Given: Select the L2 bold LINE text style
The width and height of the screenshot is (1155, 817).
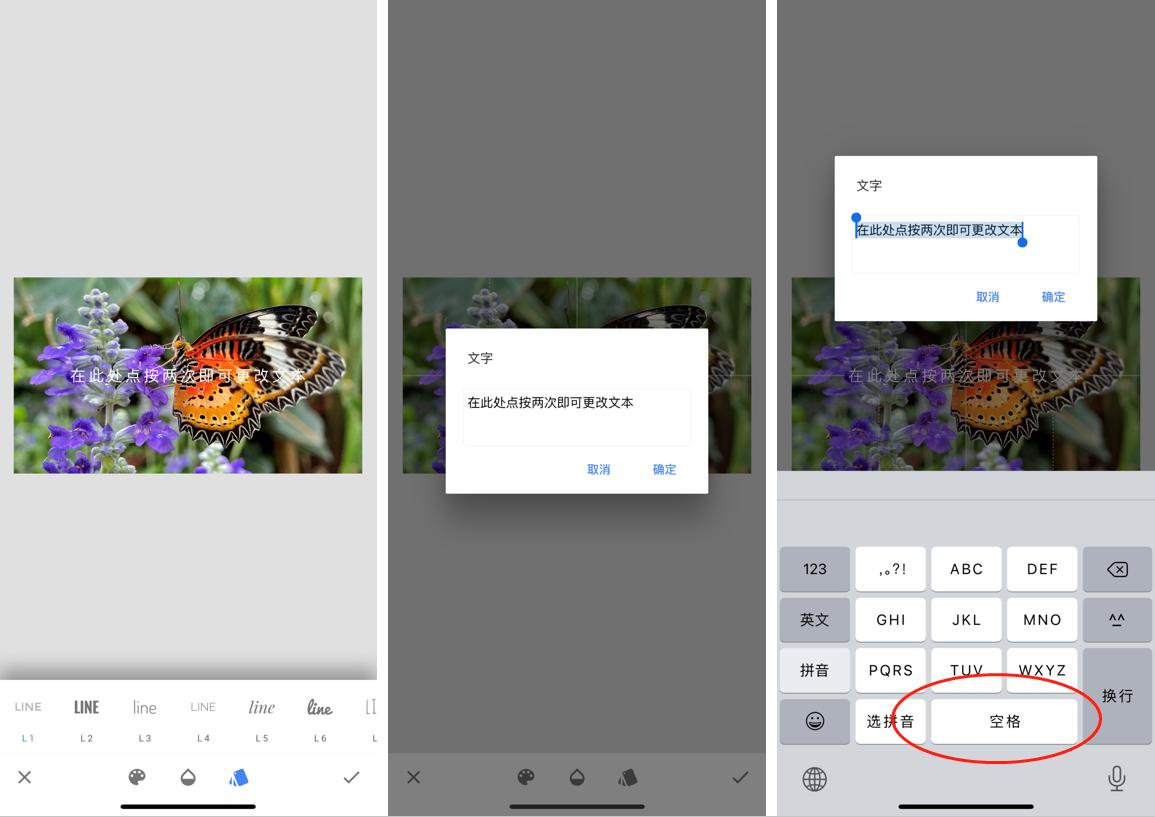Looking at the screenshot, I should (86, 707).
